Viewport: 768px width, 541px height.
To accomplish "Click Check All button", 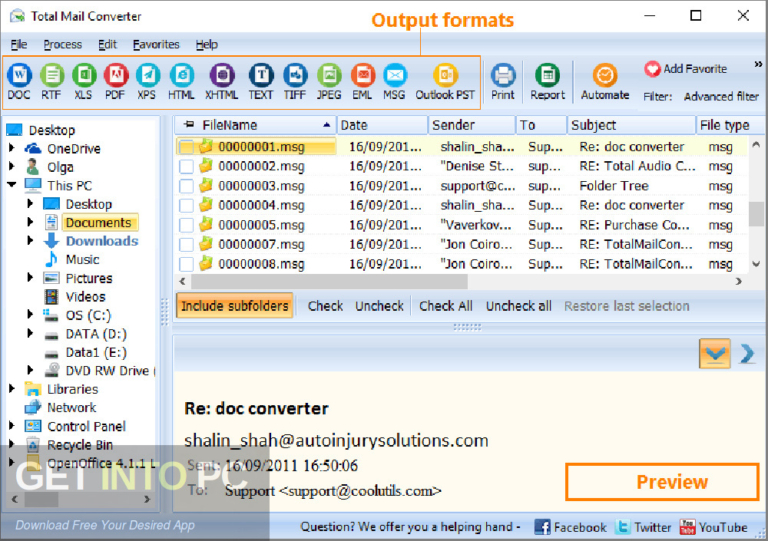I will tap(446, 306).
